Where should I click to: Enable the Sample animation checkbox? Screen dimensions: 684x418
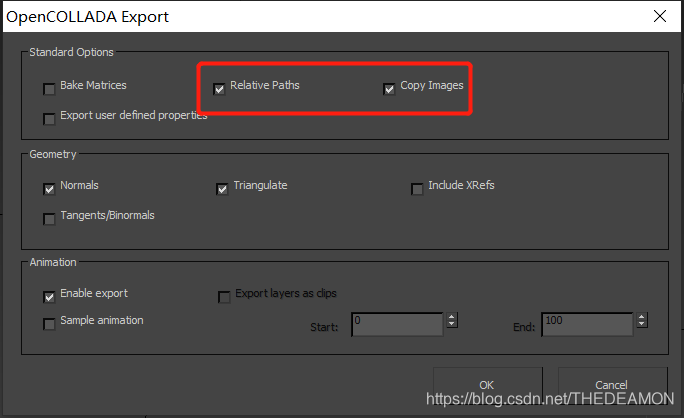coord(49,324)
